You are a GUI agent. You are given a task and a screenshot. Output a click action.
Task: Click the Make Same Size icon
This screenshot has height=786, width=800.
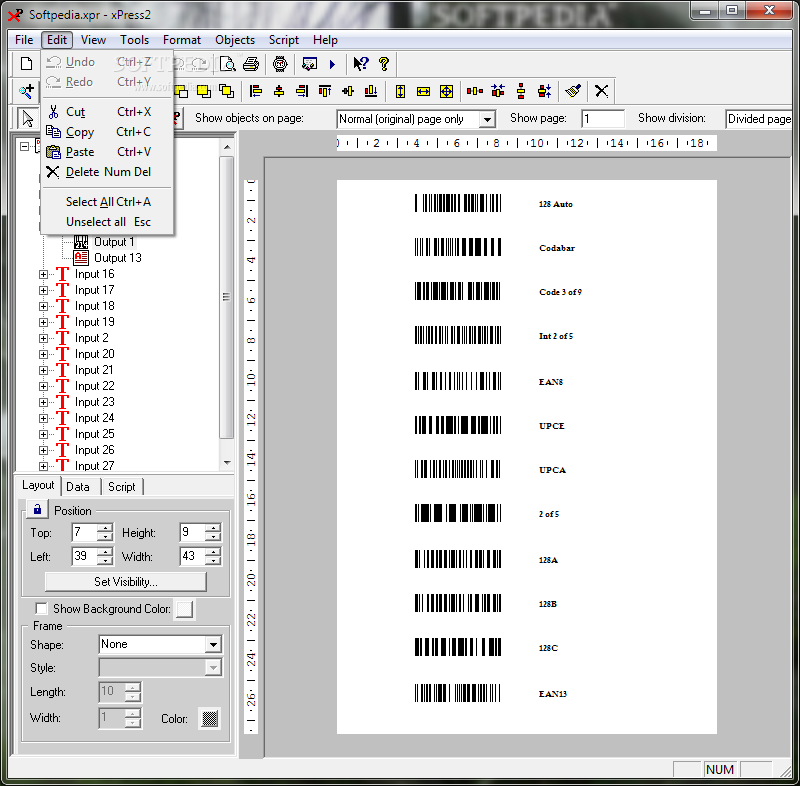pos(446,91)
